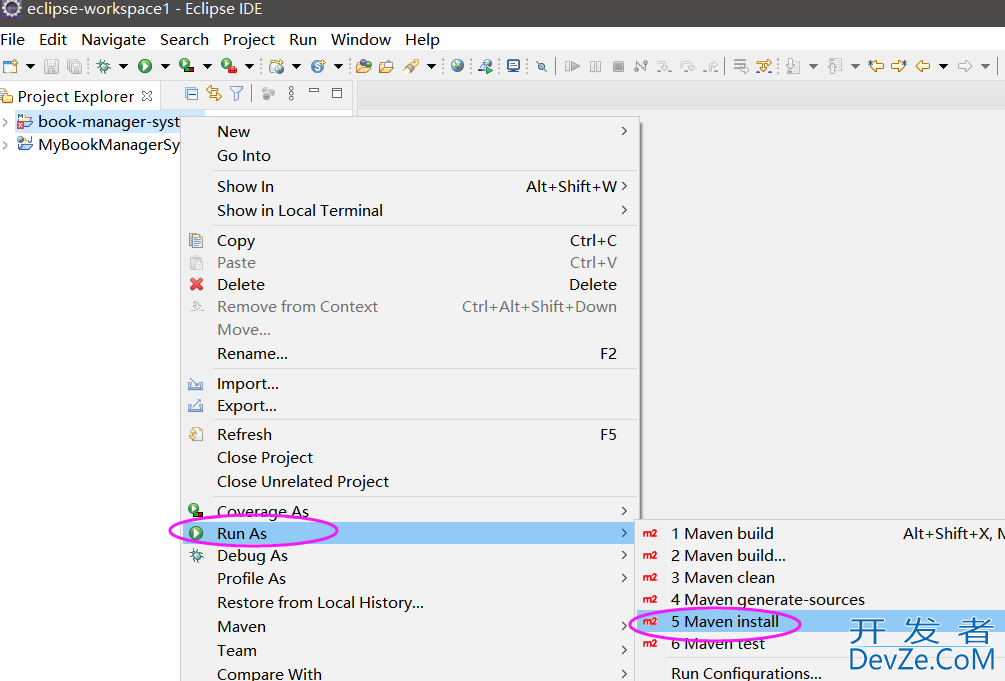Screen dimensions: 1005x681
Task: Click the Last Edit Location arrow
Action: (876, 65)
